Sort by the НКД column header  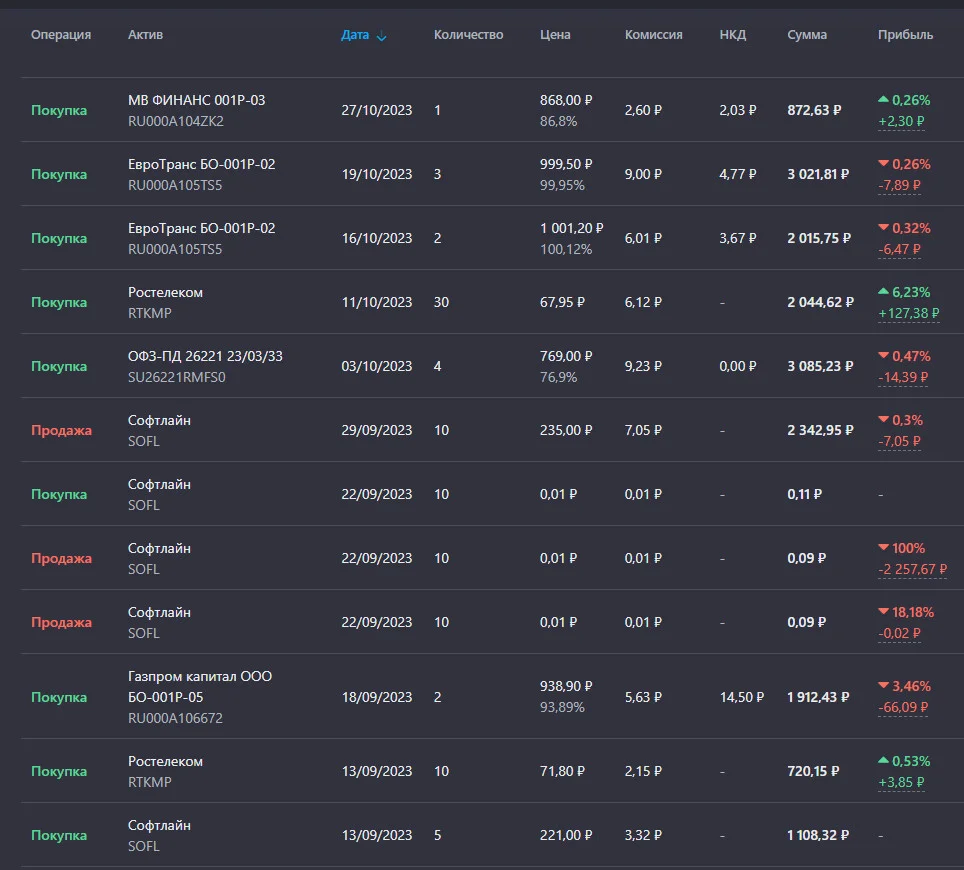[x=733, y=34]
